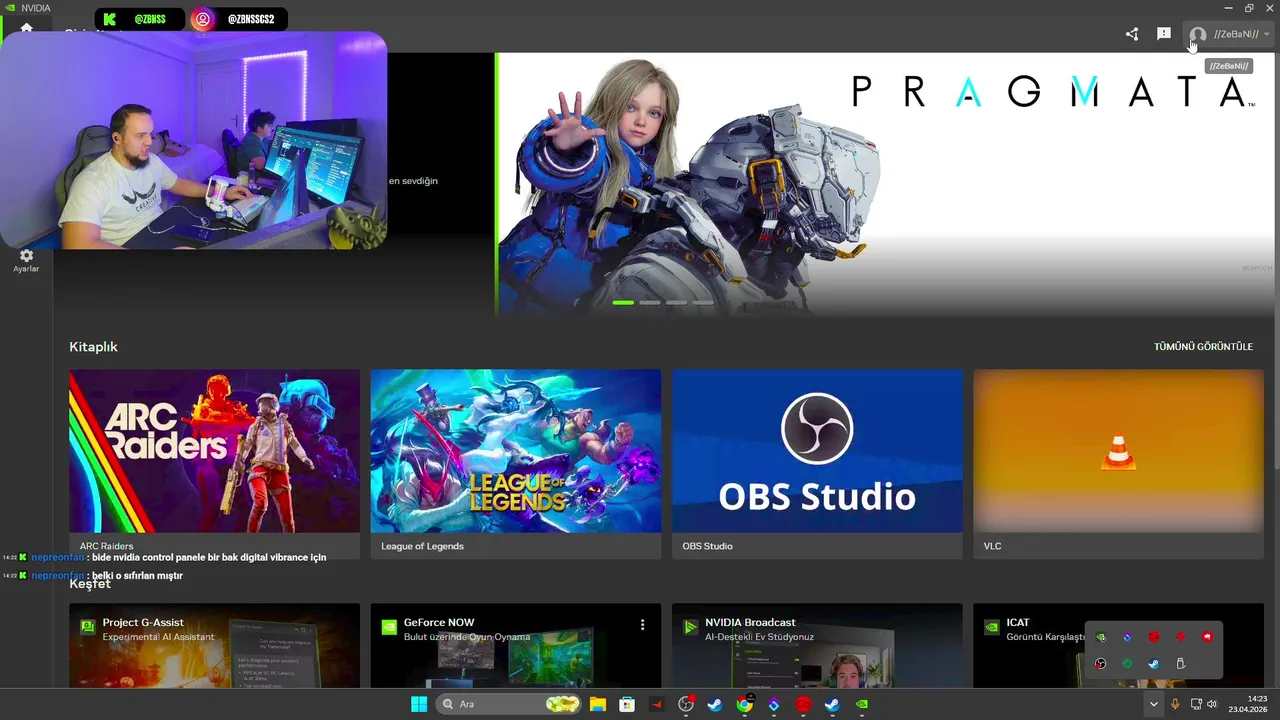
Task: Open the notifications message icon
Action: (1164, 34)
